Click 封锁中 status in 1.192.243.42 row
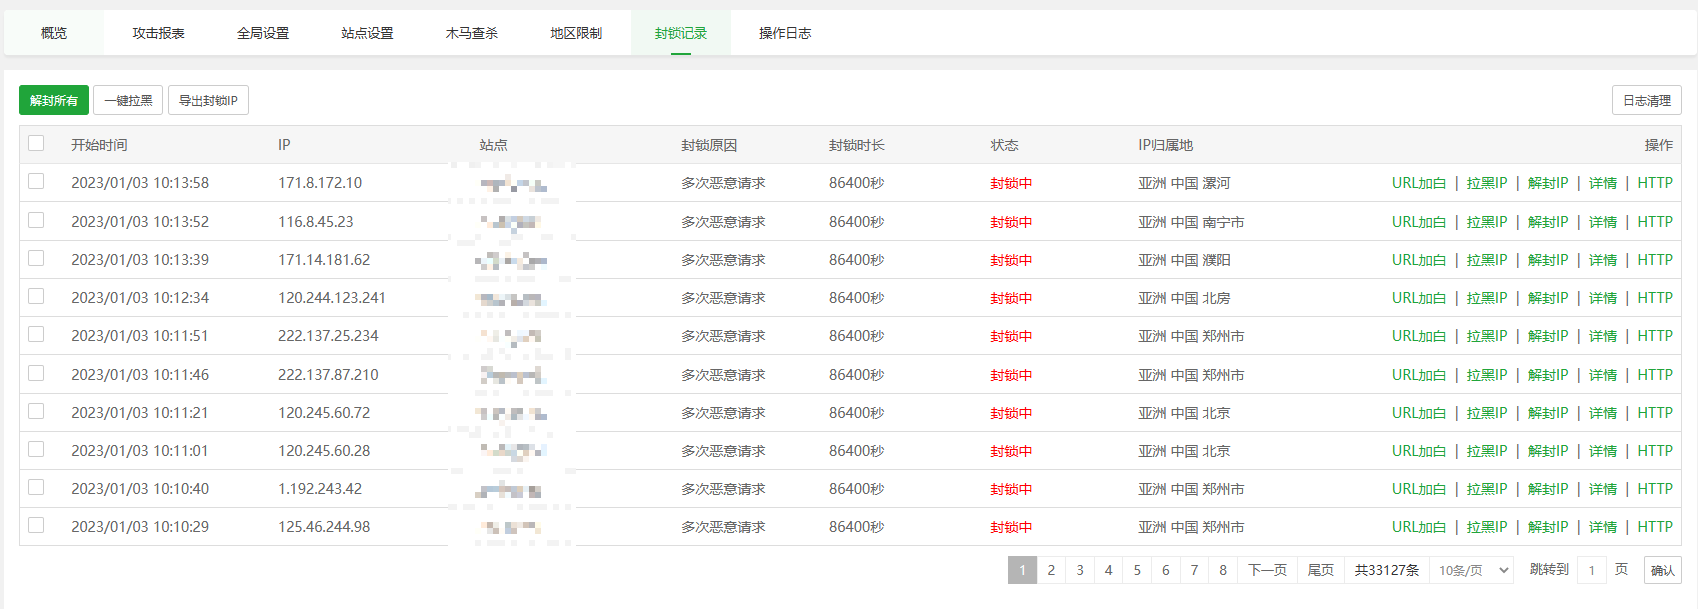 click(x=1012, y=489)
